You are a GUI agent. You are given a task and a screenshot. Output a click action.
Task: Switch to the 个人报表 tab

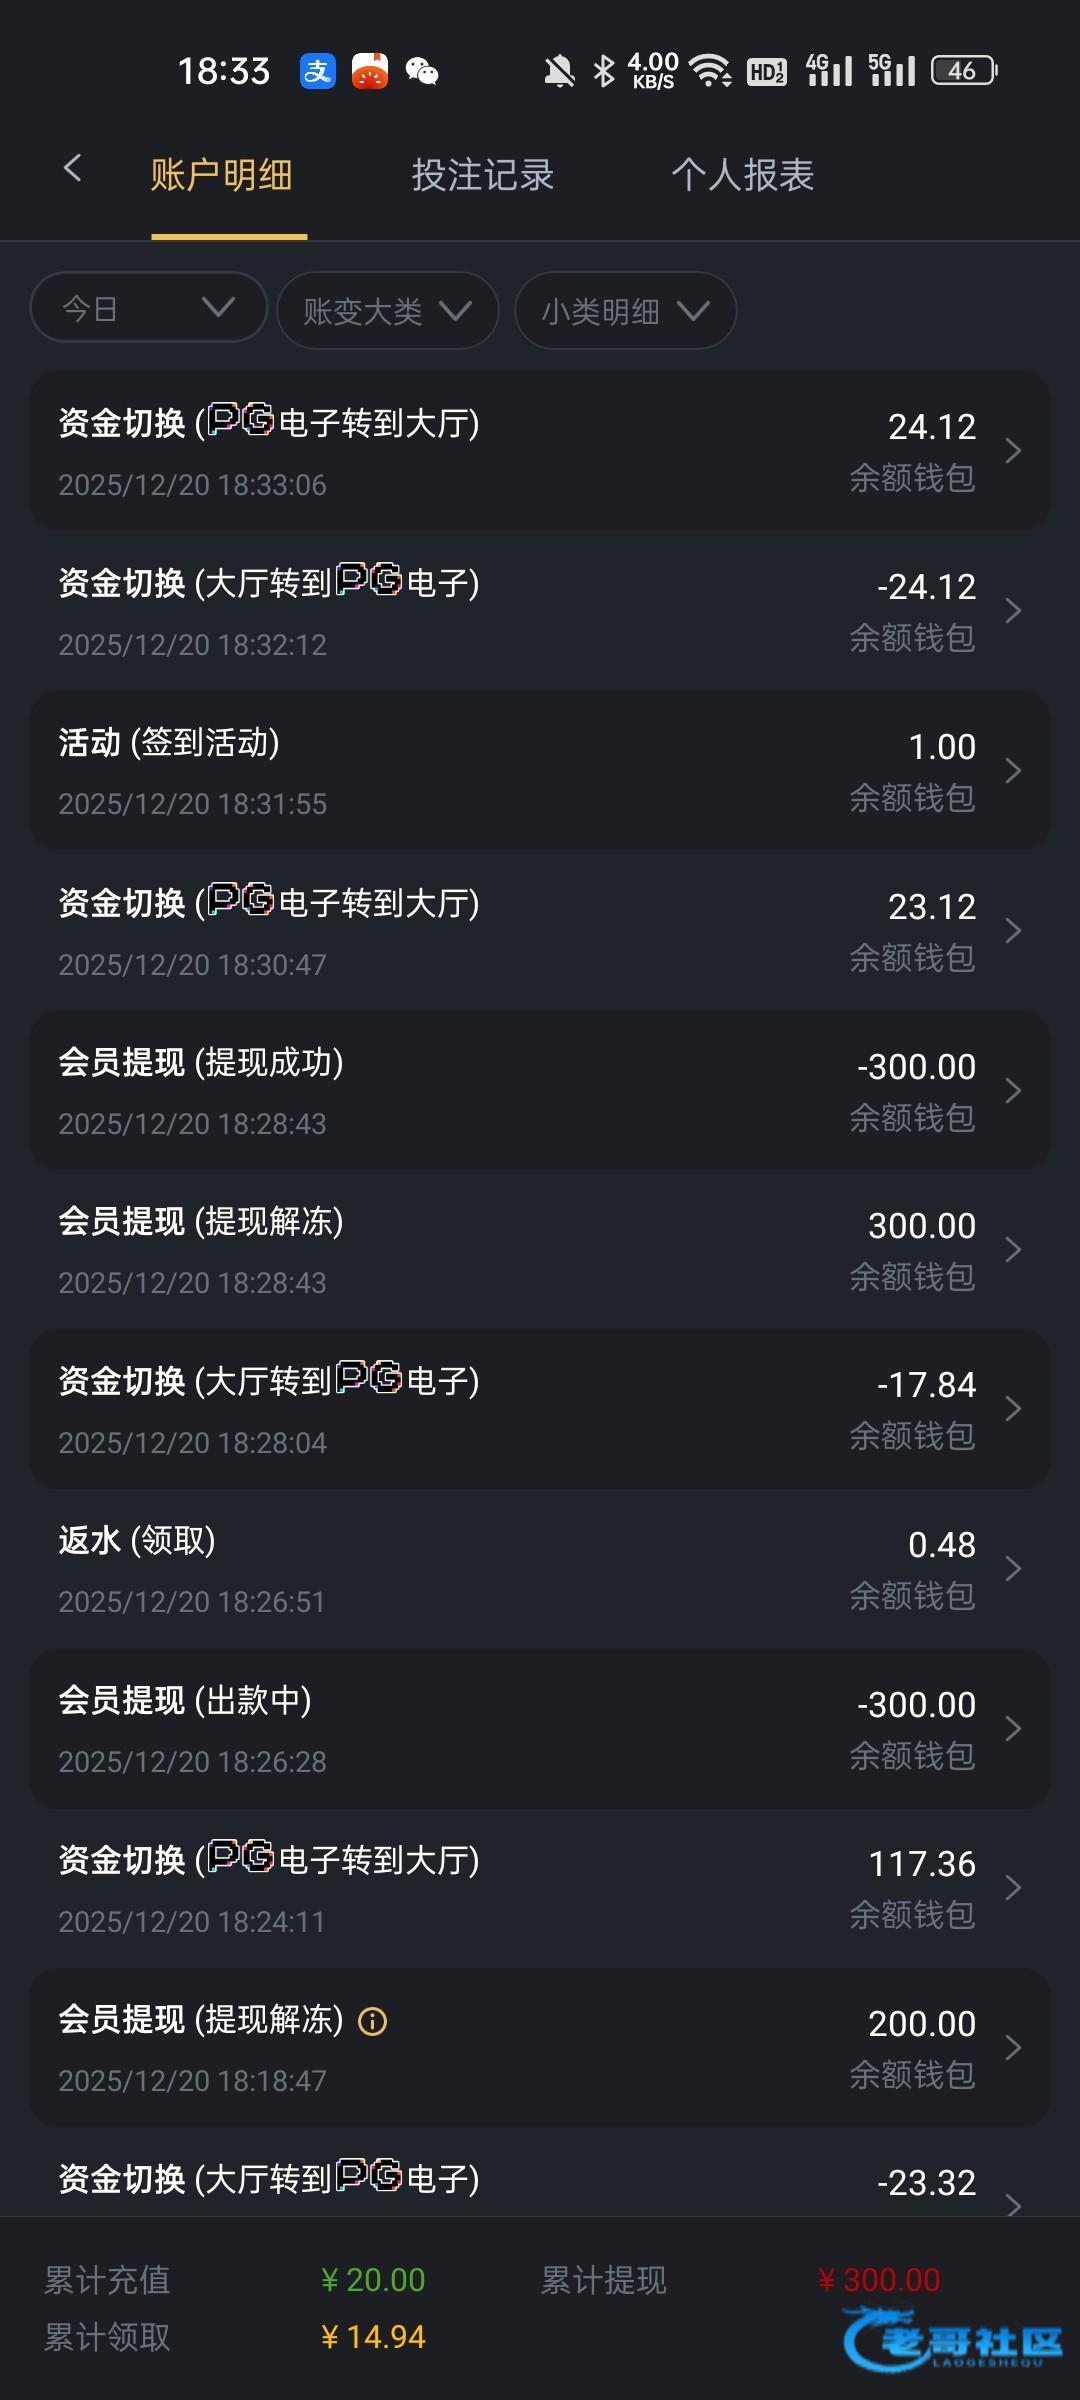(742, 175)
